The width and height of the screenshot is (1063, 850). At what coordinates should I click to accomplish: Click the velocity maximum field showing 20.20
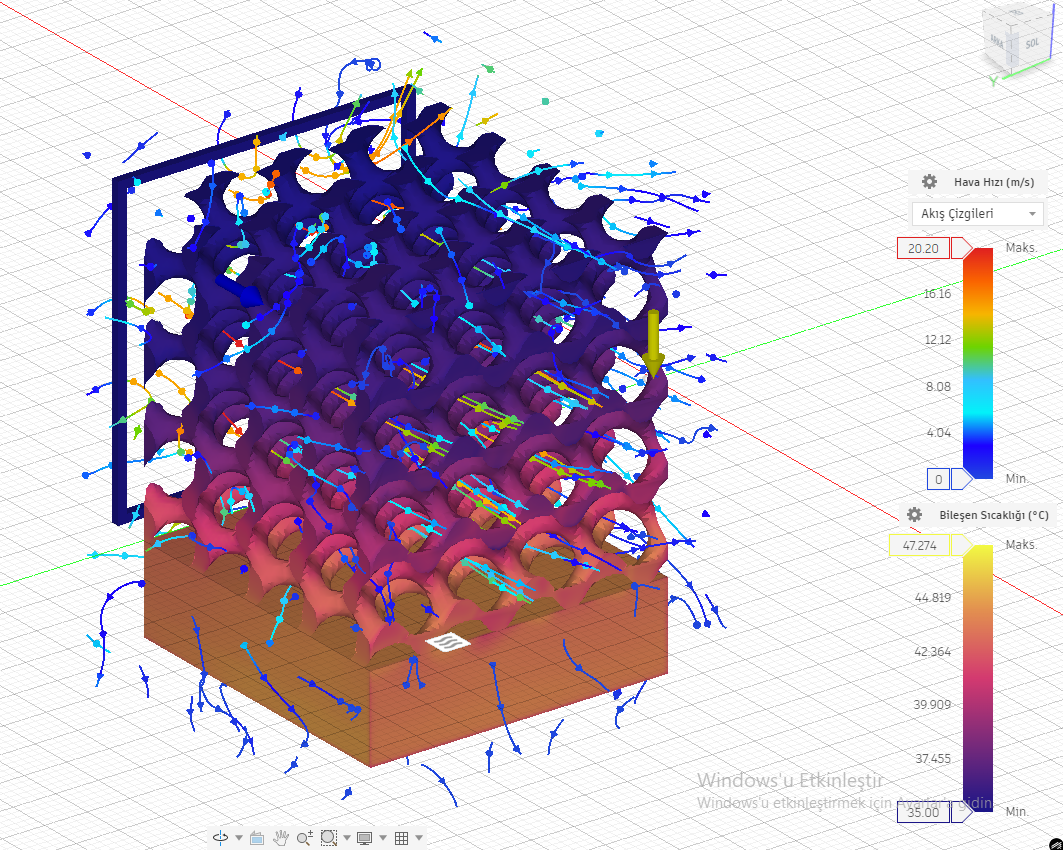(x=921, y=248)
